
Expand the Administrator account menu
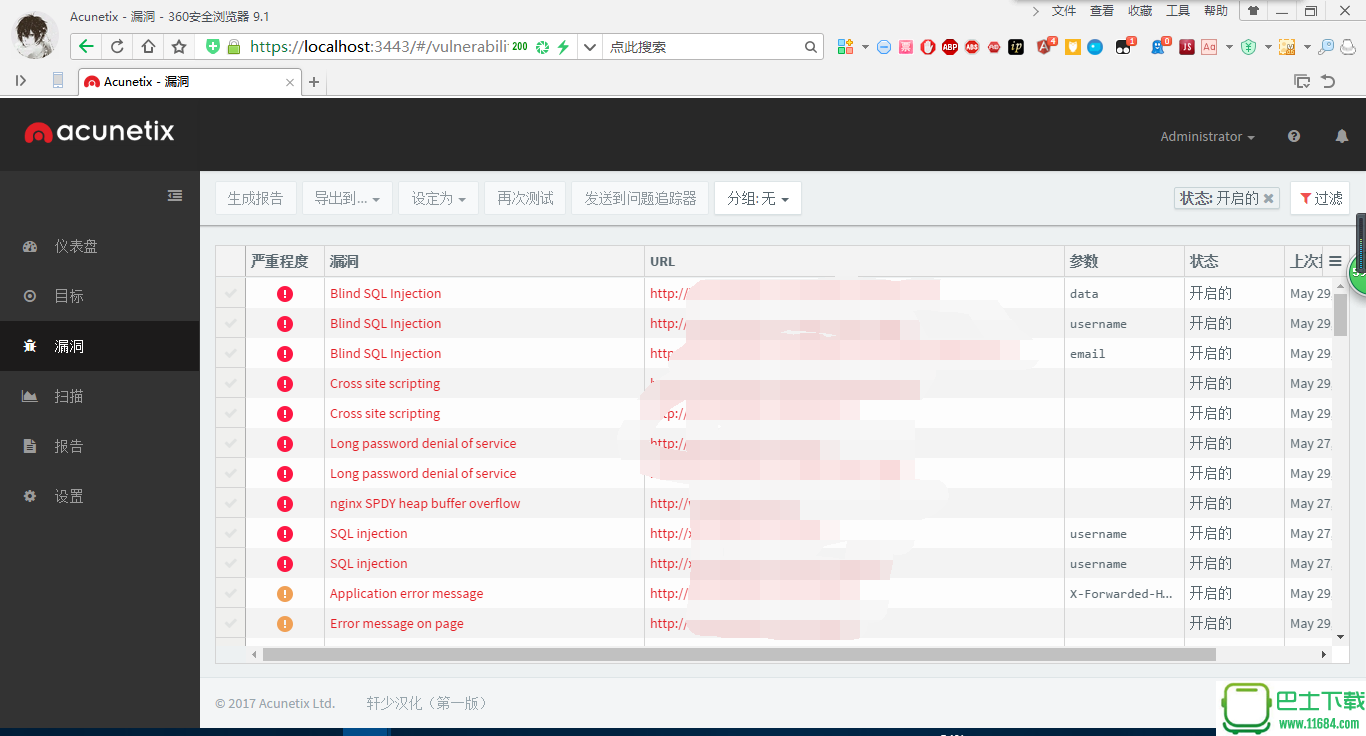1207,136
